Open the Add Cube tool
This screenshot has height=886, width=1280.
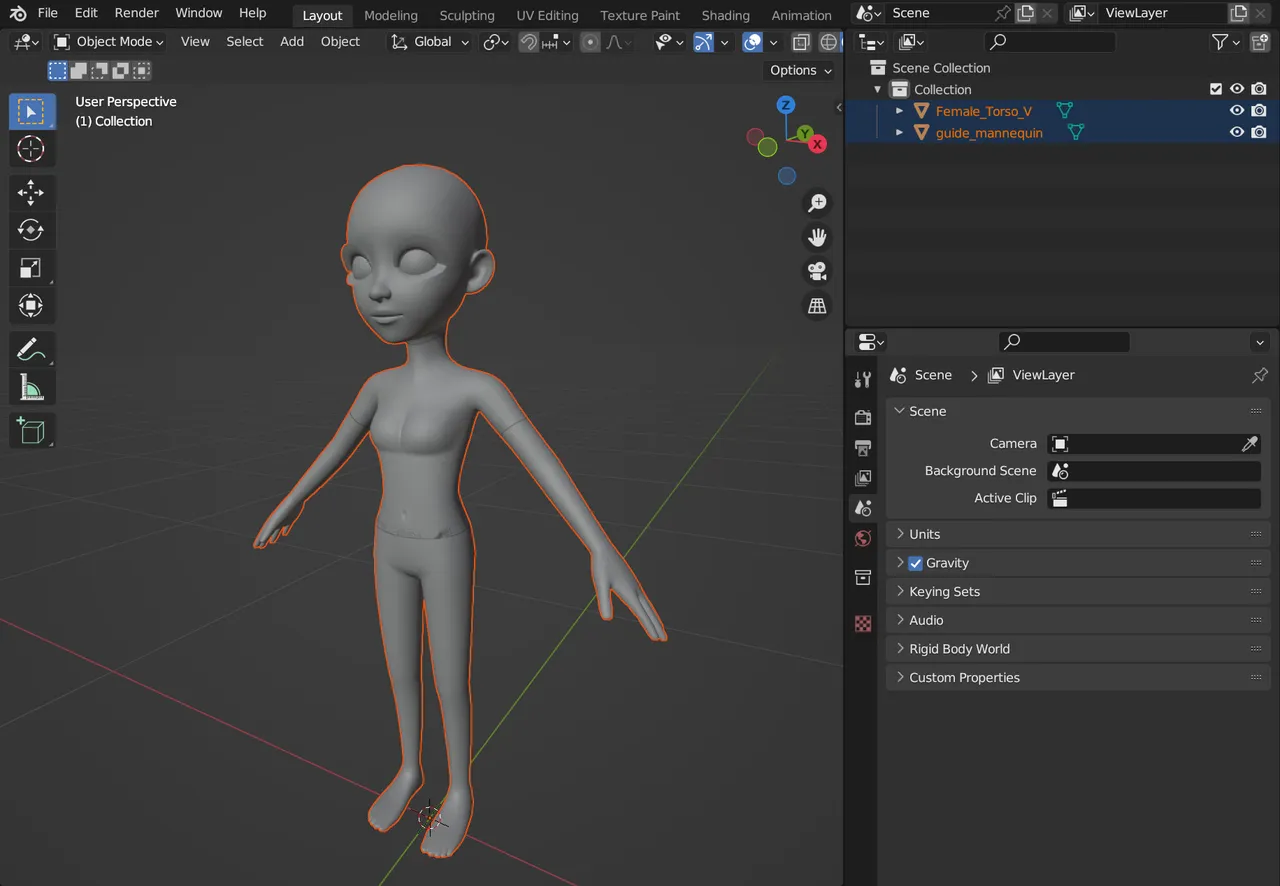tap(31, 430)
